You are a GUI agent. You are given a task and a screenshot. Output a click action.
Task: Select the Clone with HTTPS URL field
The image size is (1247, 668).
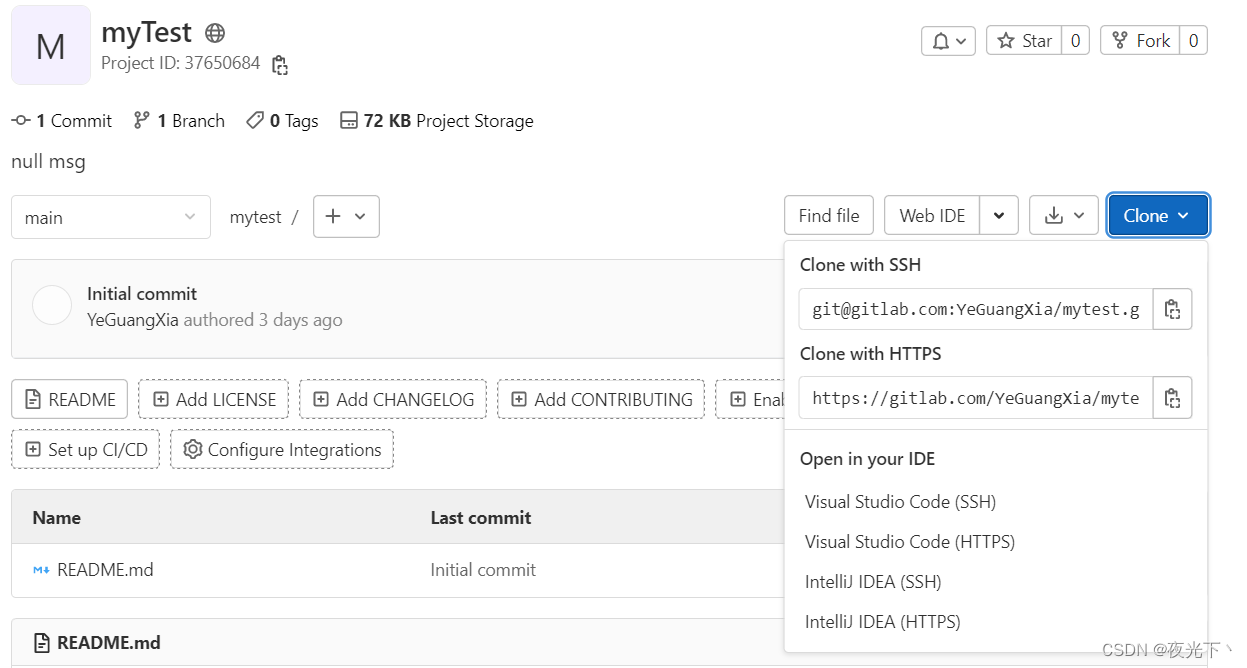[x=976, y=398]
